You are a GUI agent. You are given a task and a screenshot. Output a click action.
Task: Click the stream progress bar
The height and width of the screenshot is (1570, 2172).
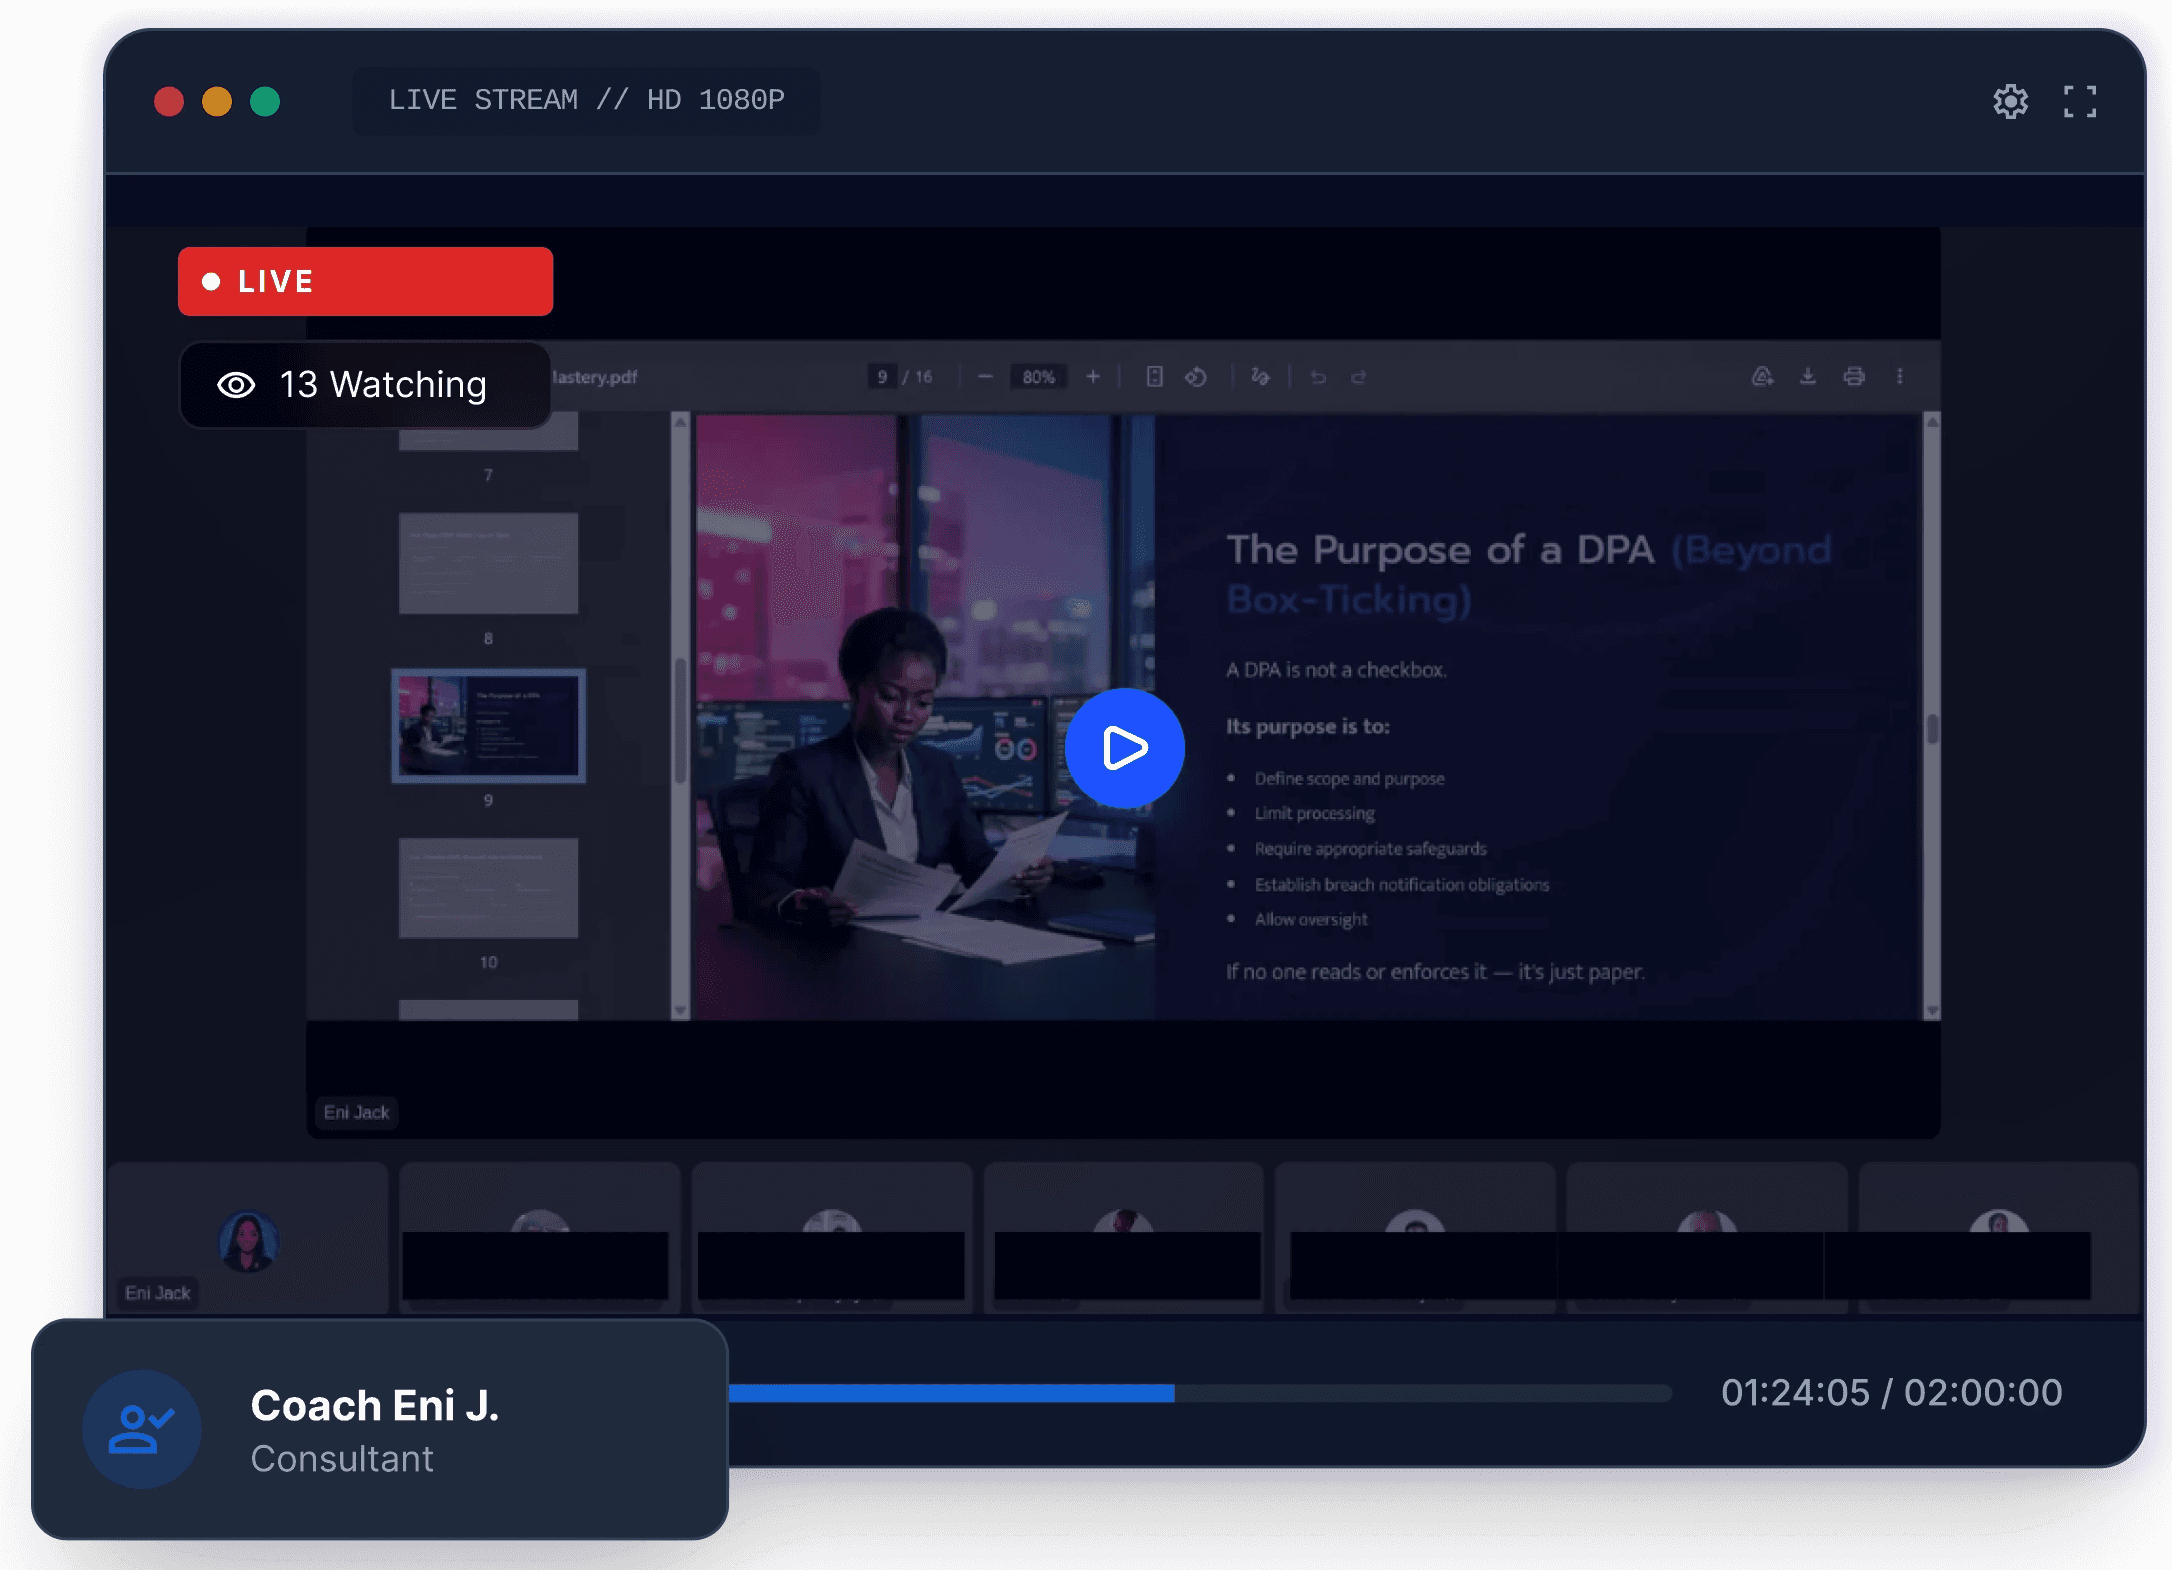(1200, 1393)
